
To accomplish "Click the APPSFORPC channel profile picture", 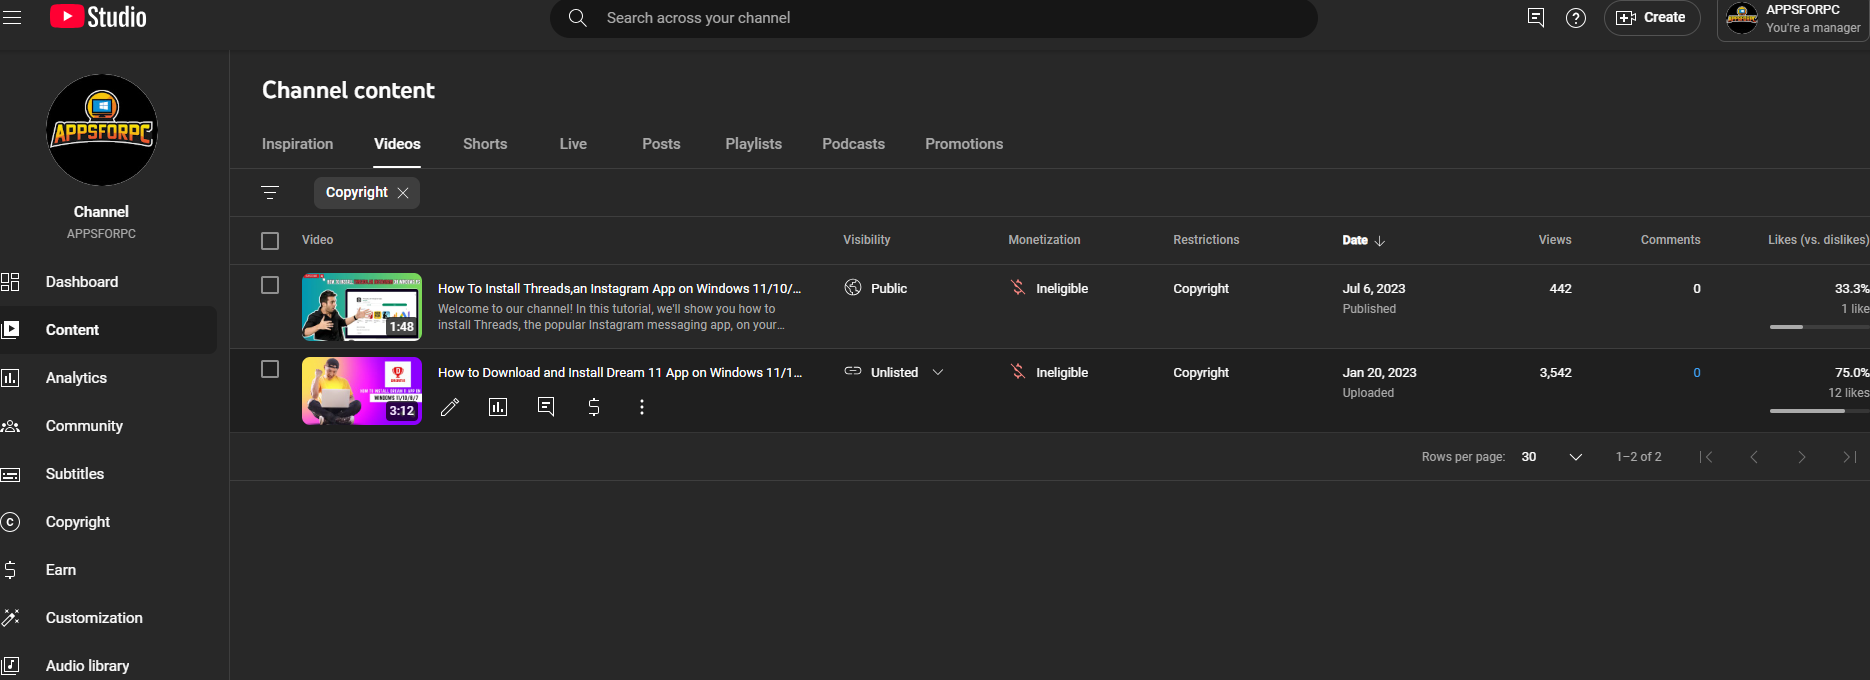I will (x=102, y=130).
